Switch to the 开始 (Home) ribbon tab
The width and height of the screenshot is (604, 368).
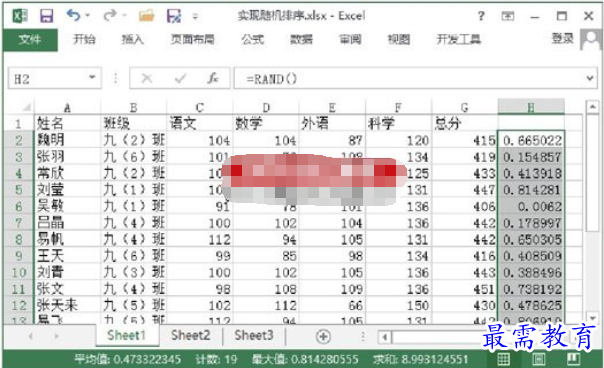click(84, 39)
